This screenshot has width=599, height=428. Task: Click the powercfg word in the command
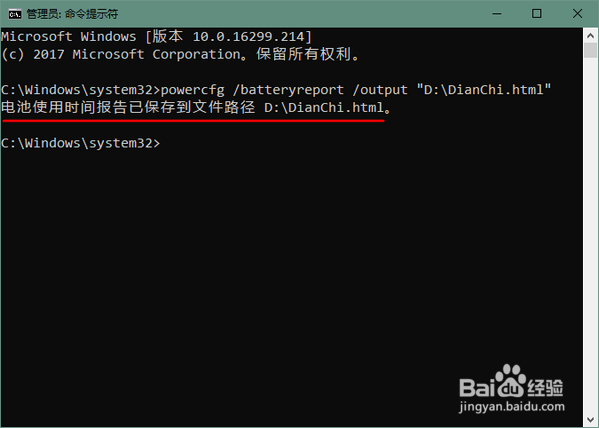[x=193, y=90]
